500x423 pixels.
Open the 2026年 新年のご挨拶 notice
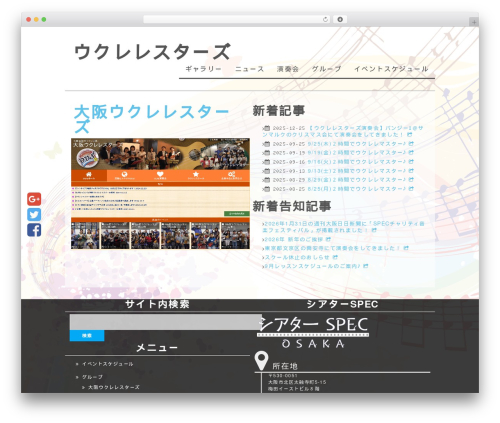tap(294, 239)
